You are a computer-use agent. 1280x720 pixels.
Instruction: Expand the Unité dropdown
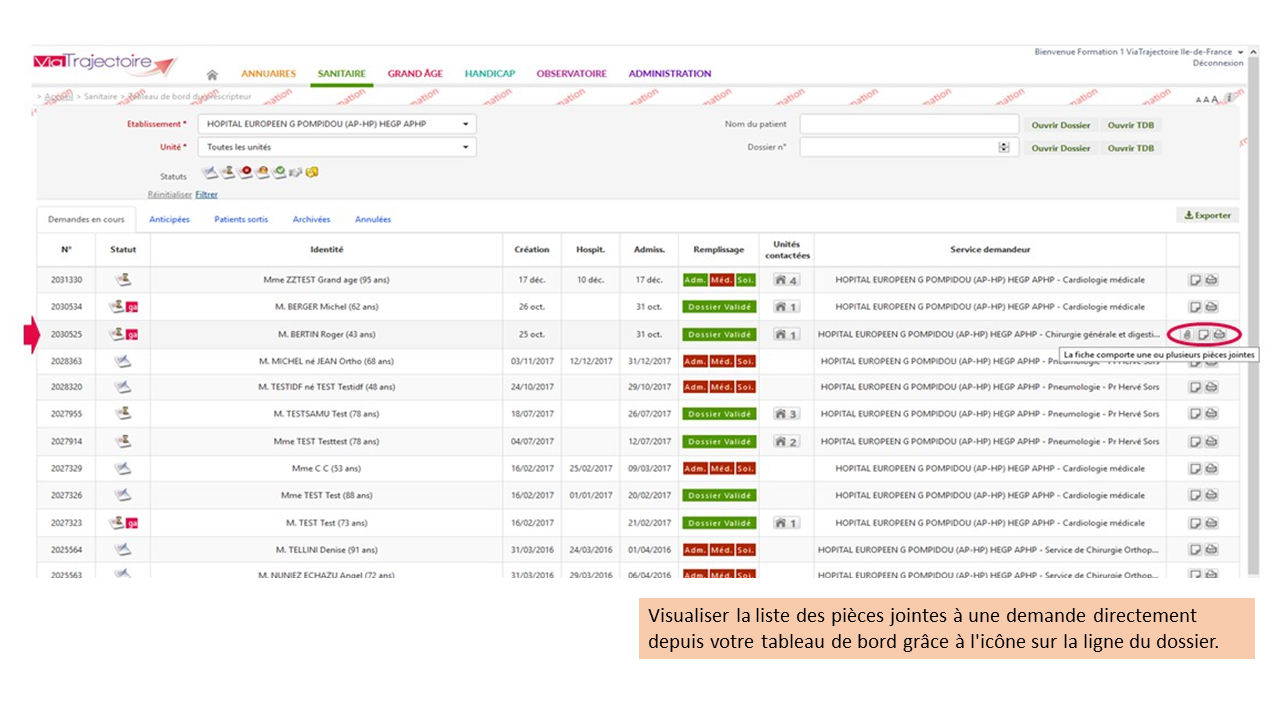pyautogui.click(x=465, y=147)
